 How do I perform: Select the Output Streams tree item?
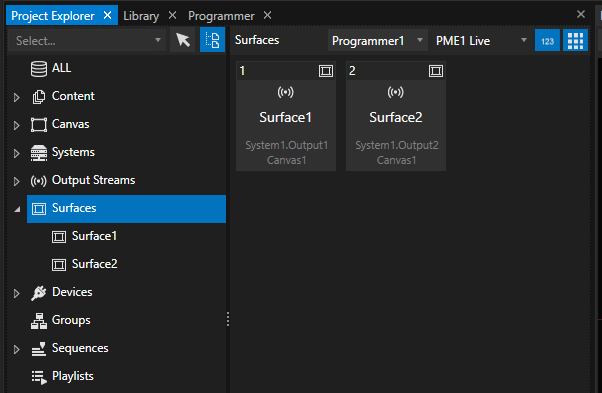coord(93,180)
